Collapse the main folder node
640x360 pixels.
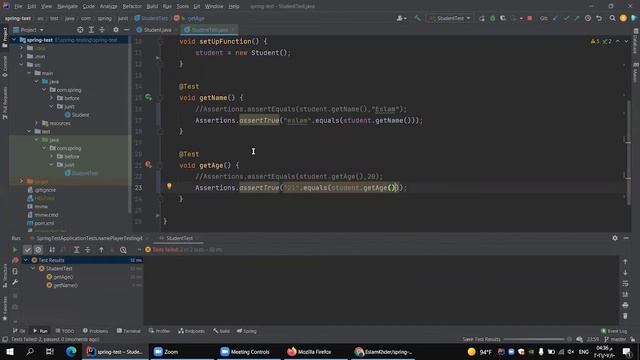pos(29,73)
